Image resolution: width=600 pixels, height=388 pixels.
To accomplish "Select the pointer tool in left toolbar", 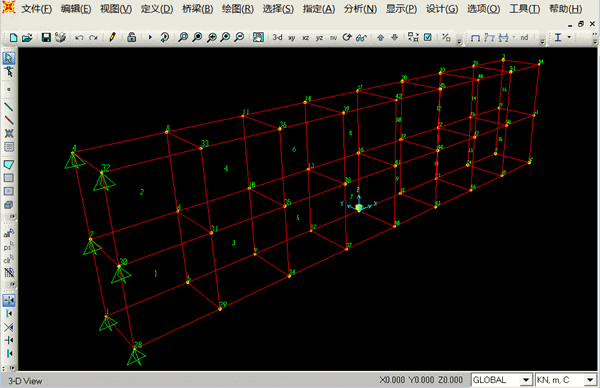I will point(8,58).
